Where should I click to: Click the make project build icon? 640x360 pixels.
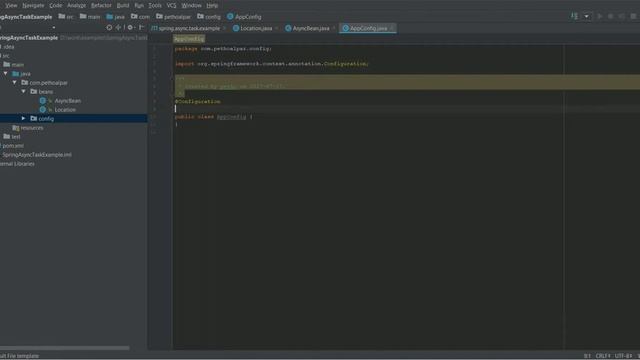click(x=574, y=16)
